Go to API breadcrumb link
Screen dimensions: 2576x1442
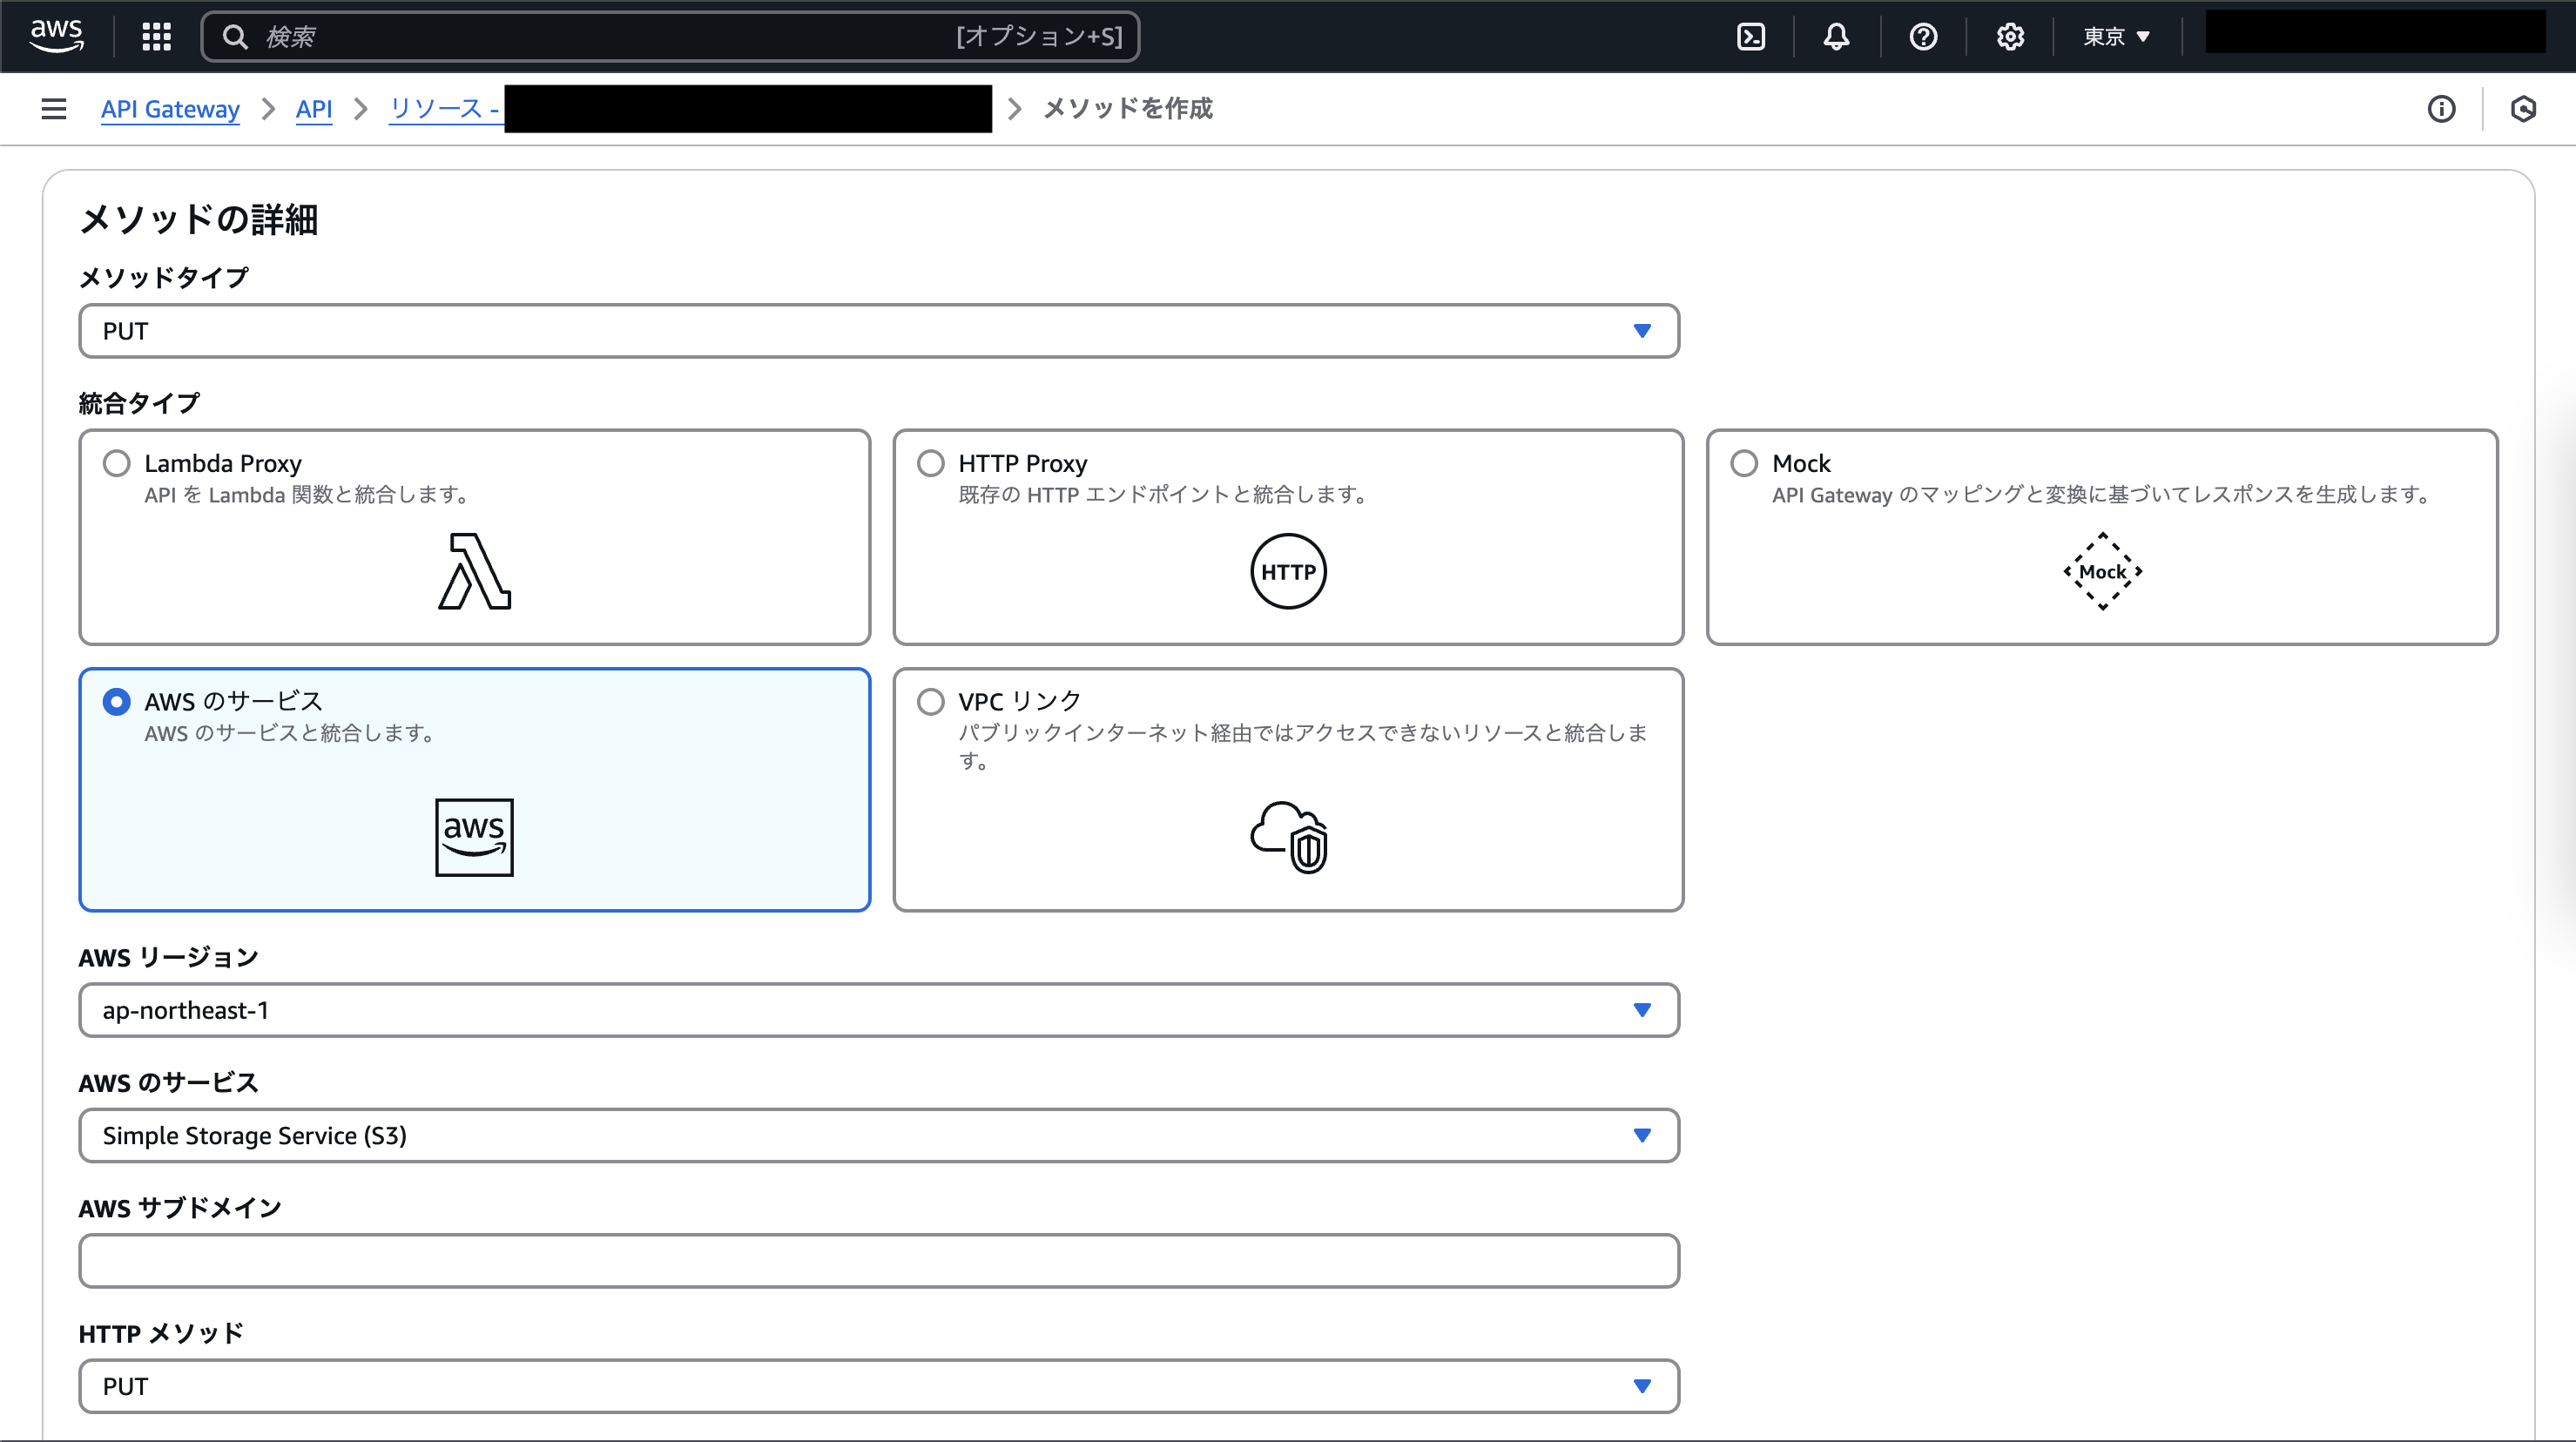coord(313,108)
